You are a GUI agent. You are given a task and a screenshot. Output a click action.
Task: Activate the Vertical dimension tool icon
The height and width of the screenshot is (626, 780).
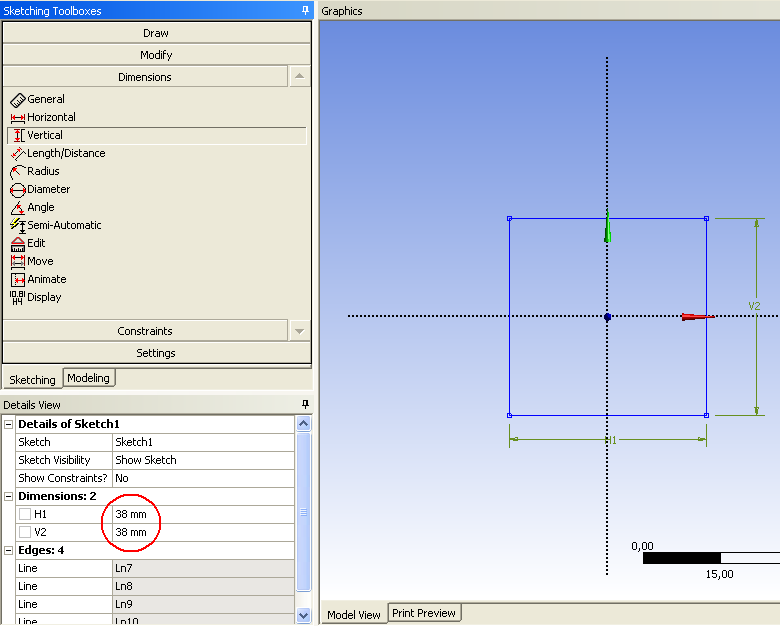point(18,135)
